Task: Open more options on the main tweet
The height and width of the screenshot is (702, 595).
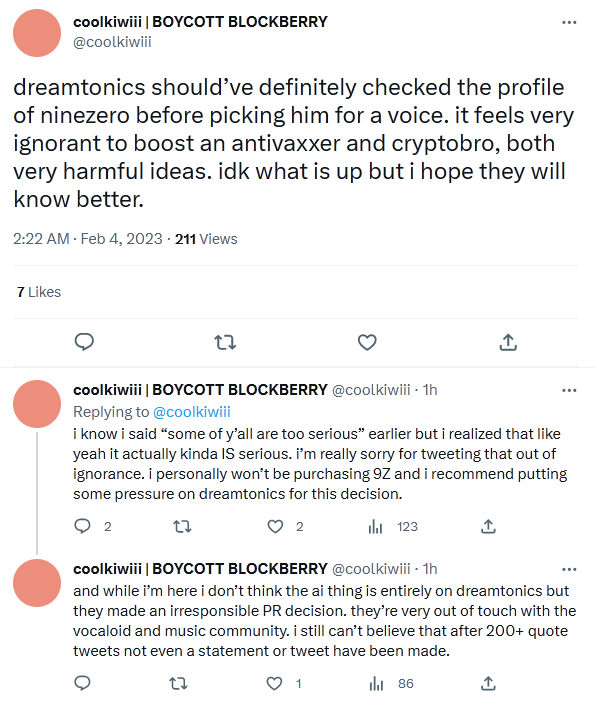Action: click(569, 22)
